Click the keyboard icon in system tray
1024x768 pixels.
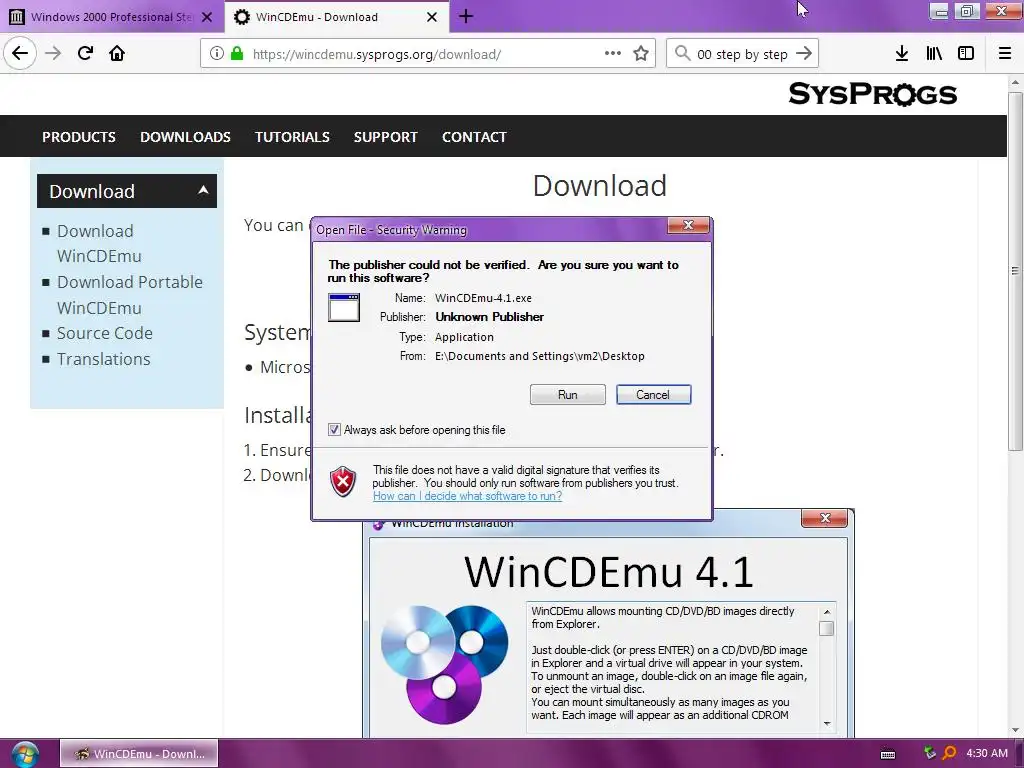[x=888, y=754]
